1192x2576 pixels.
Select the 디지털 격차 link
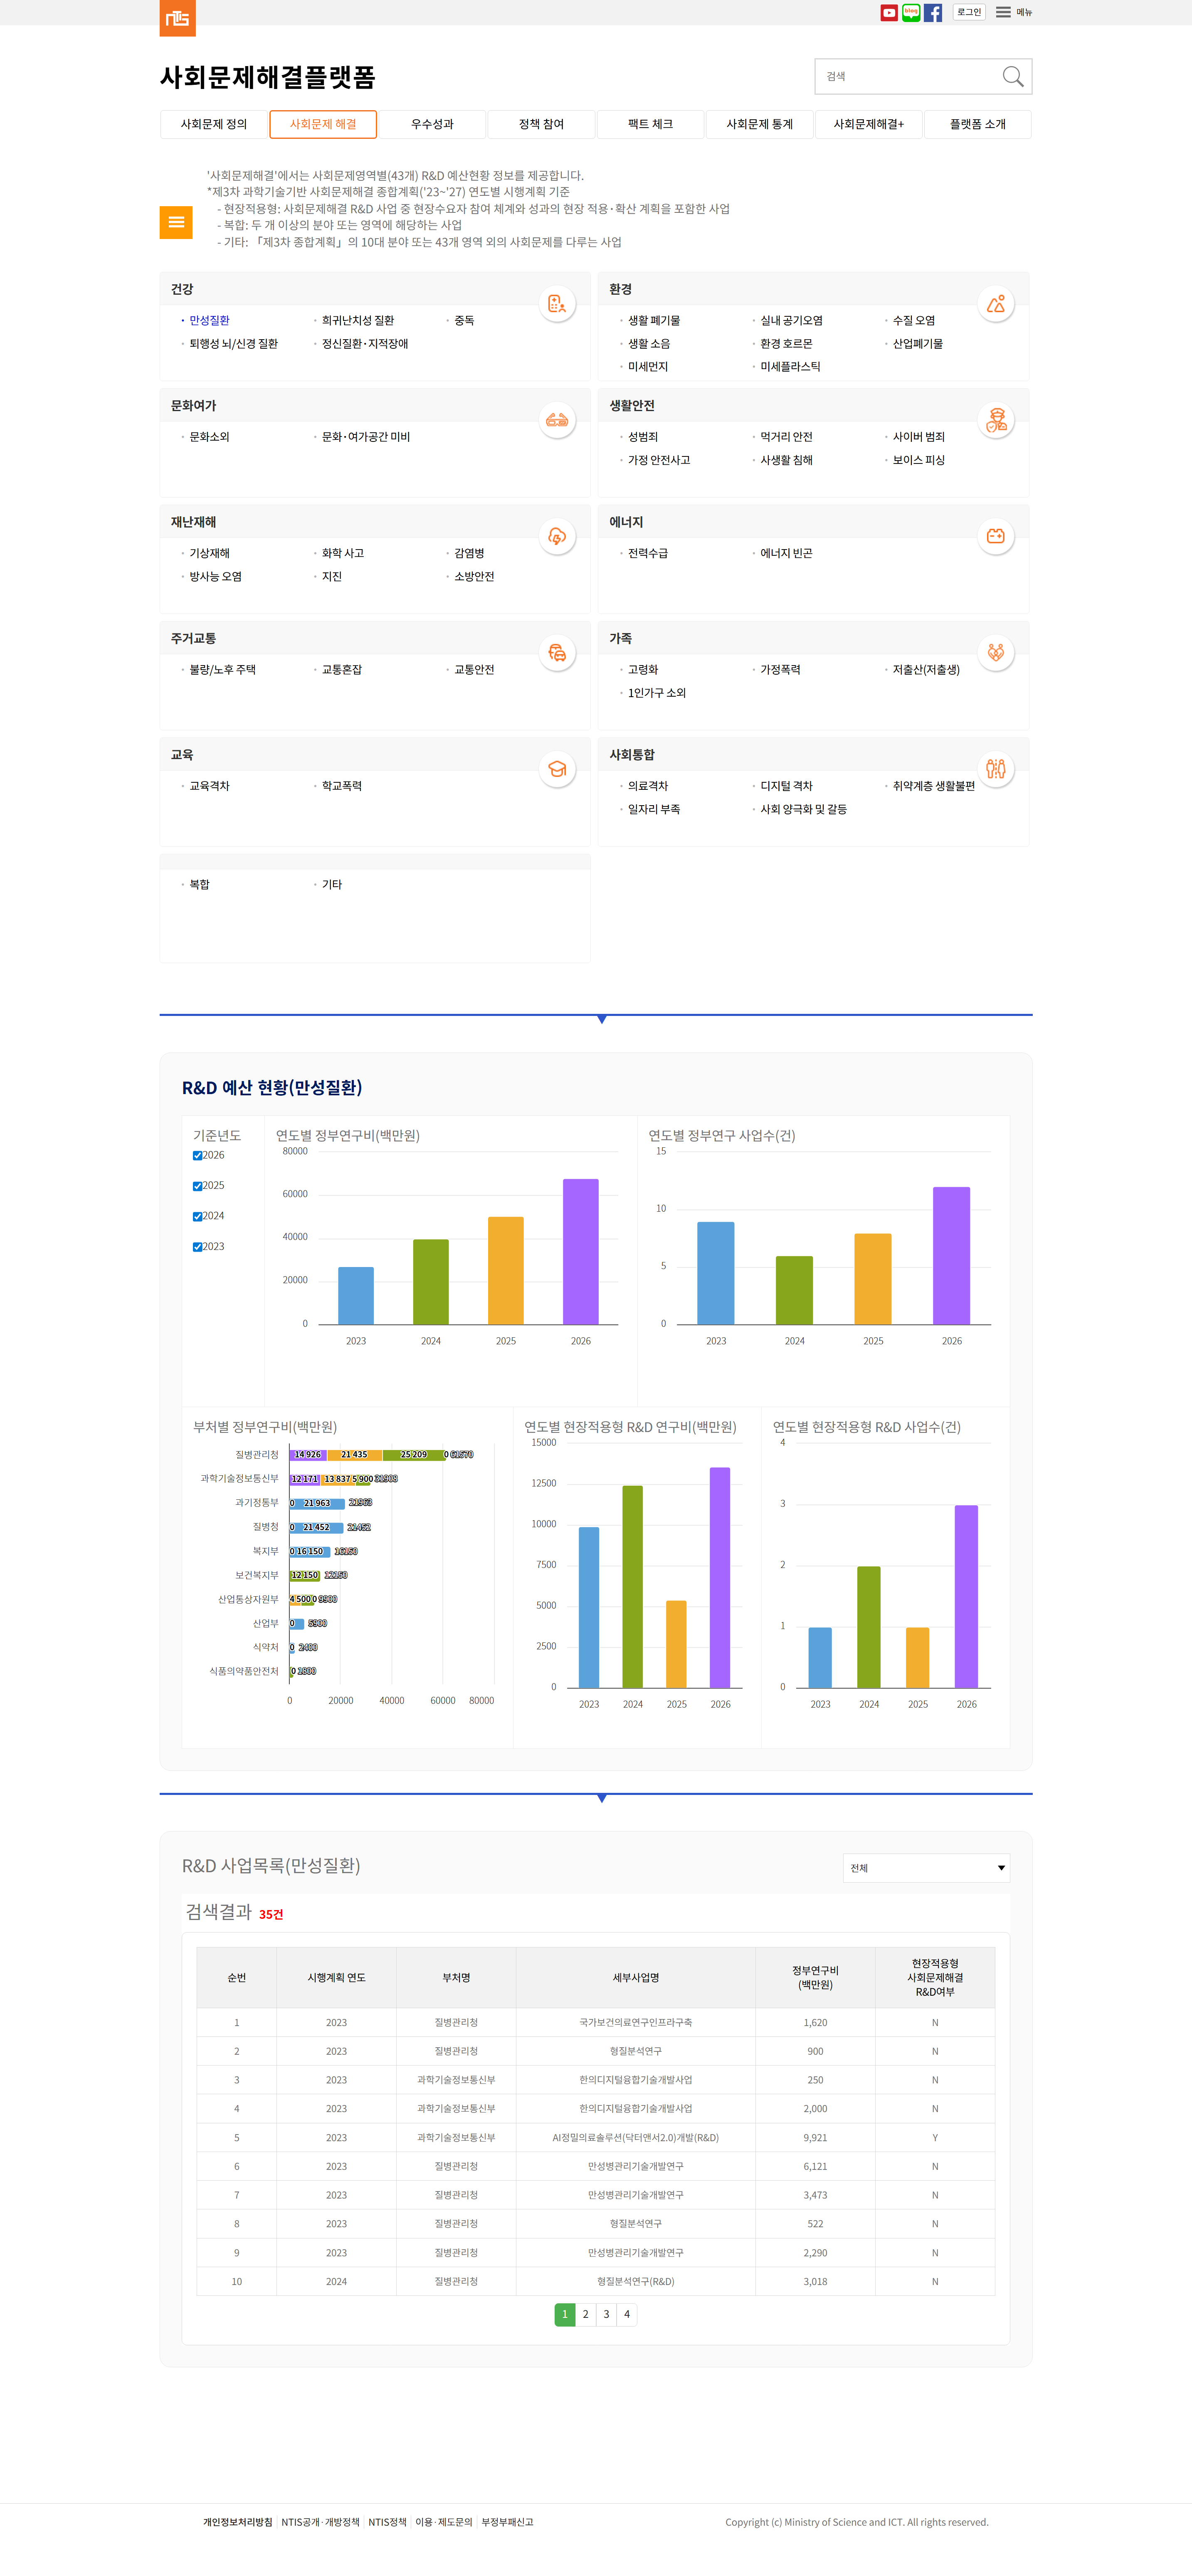pyautogui.click(x=786, y=786)
